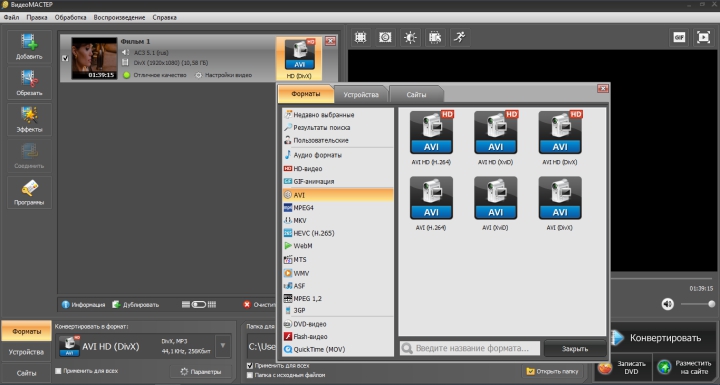Toggle the left Применить для всех checkbox

(x=58, y=371)
